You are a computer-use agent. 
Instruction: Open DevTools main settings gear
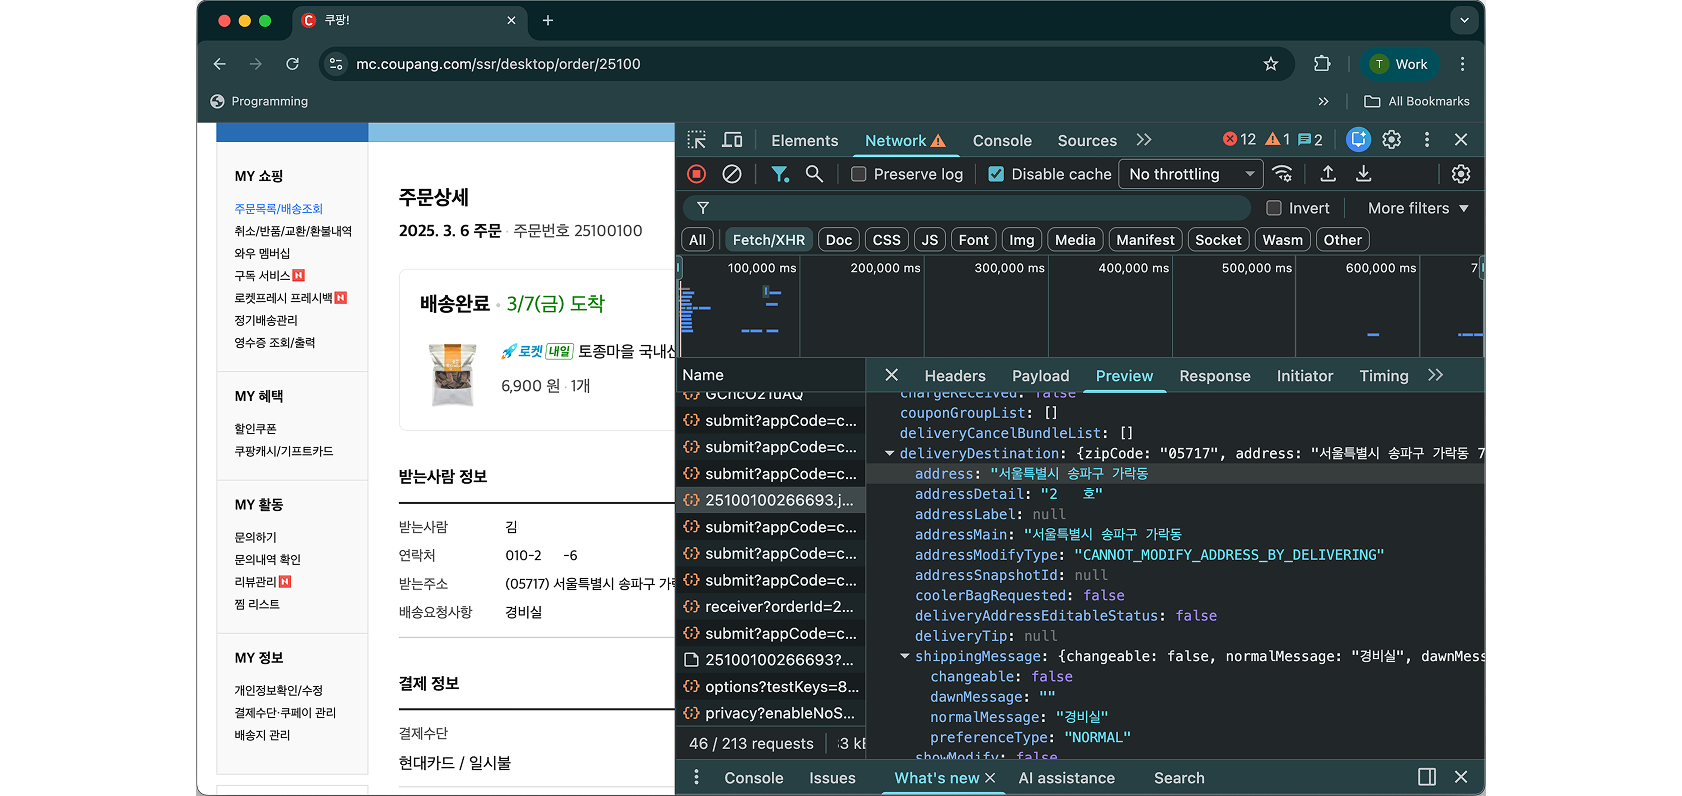coord(1392,140)
